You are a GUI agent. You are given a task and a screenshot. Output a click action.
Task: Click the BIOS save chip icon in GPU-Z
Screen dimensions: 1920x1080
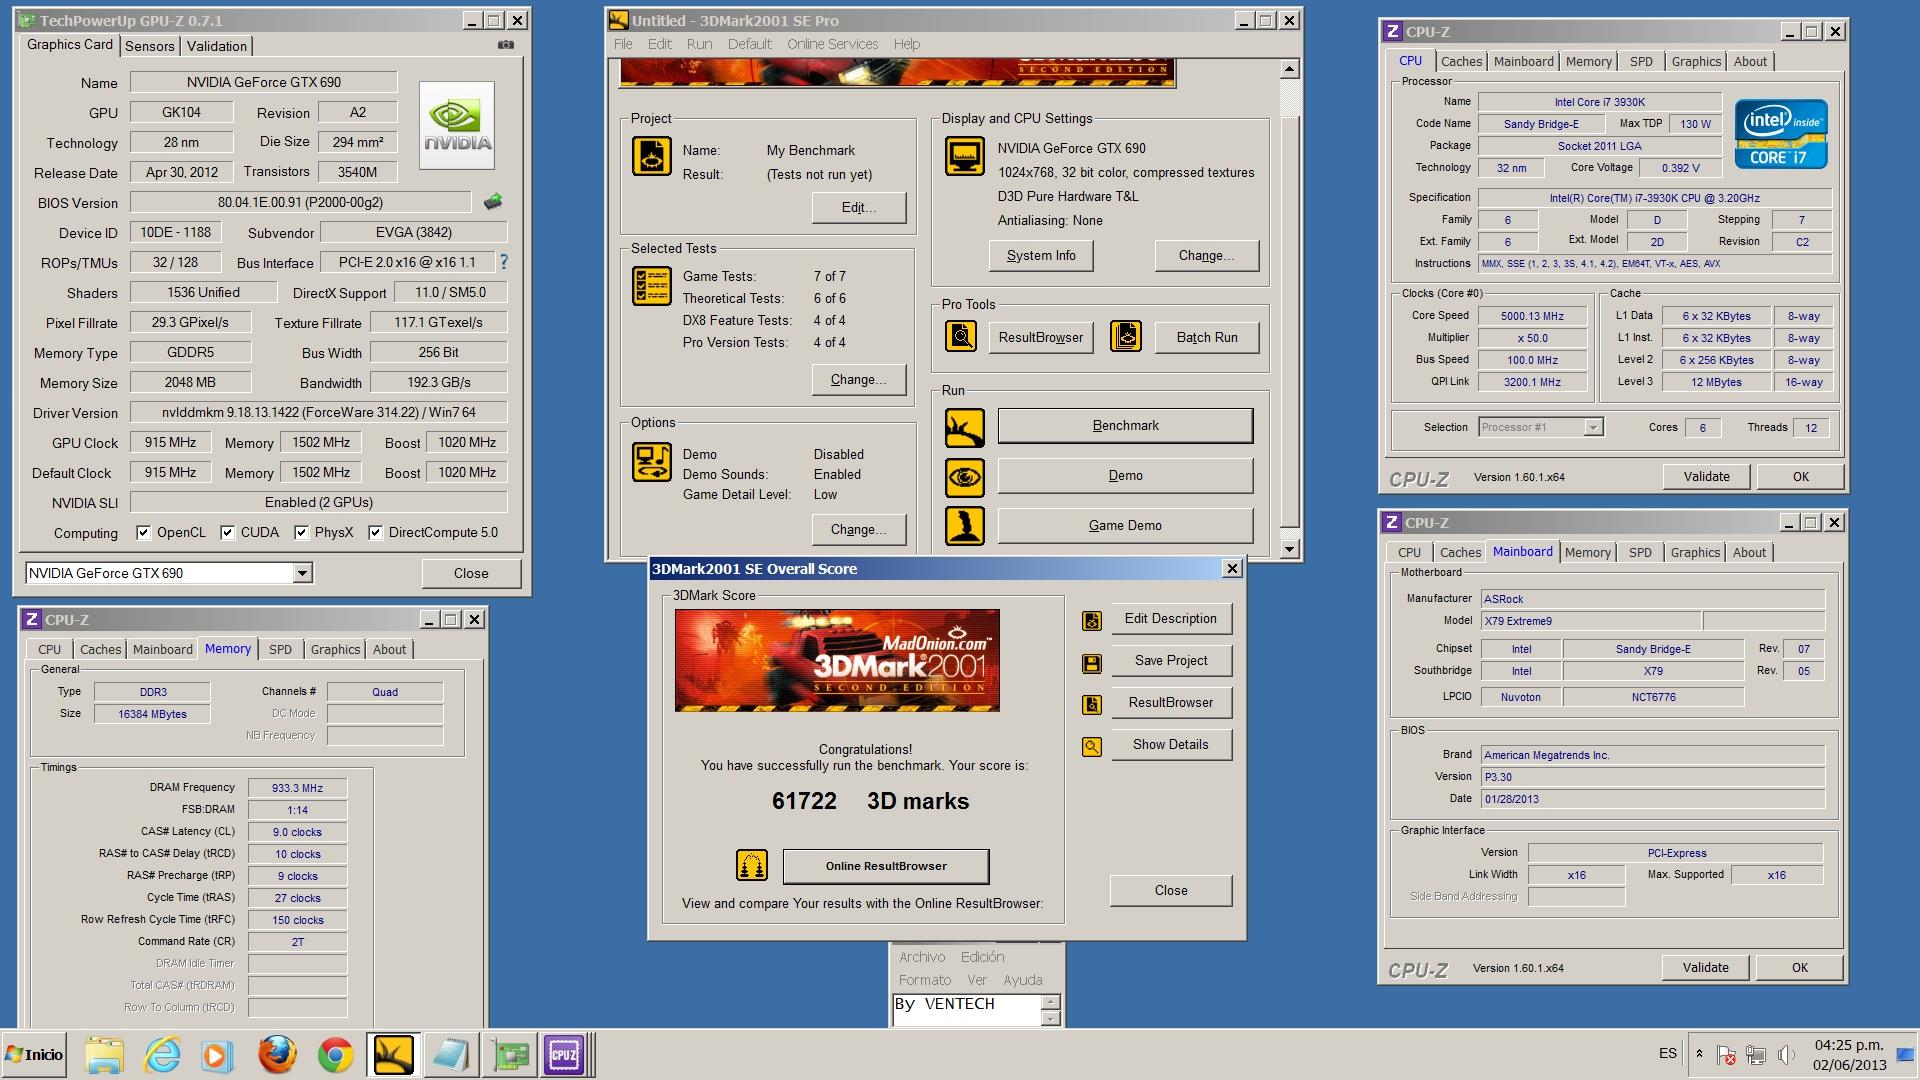tap(493, 202)
